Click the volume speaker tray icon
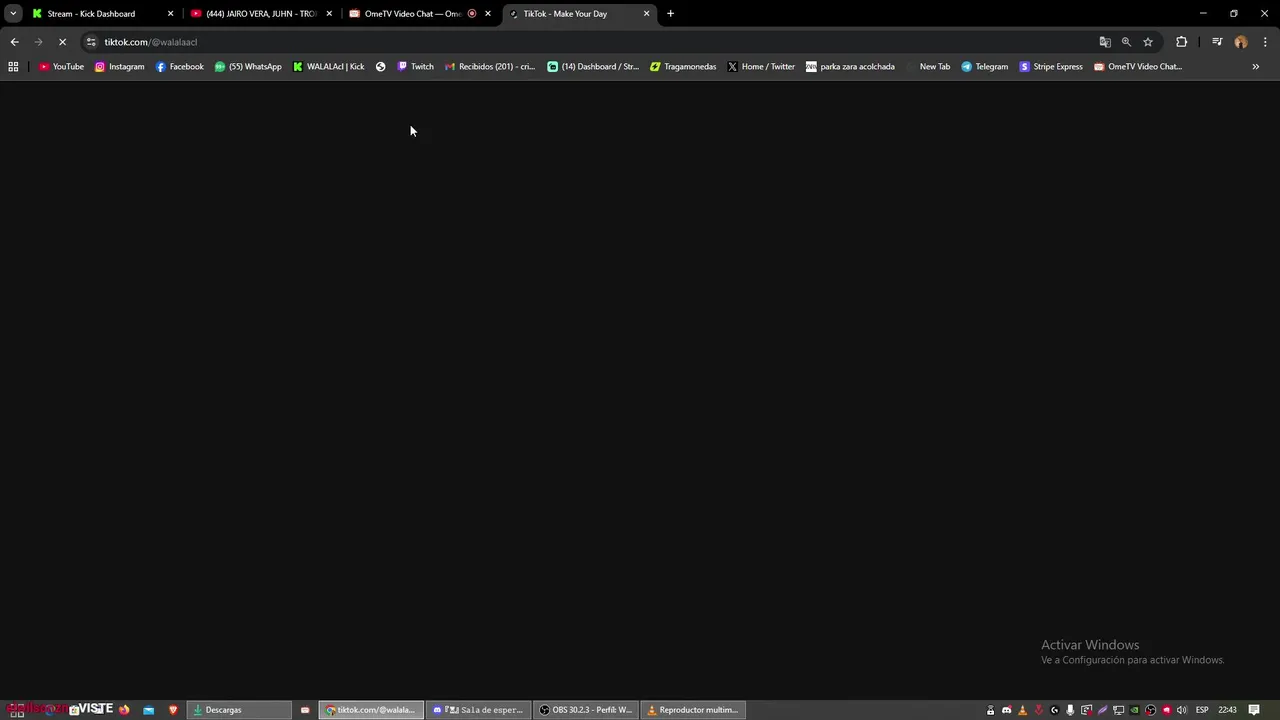Image resolution: width=1280 pixels, height=720 pixels. point(1181,710)
